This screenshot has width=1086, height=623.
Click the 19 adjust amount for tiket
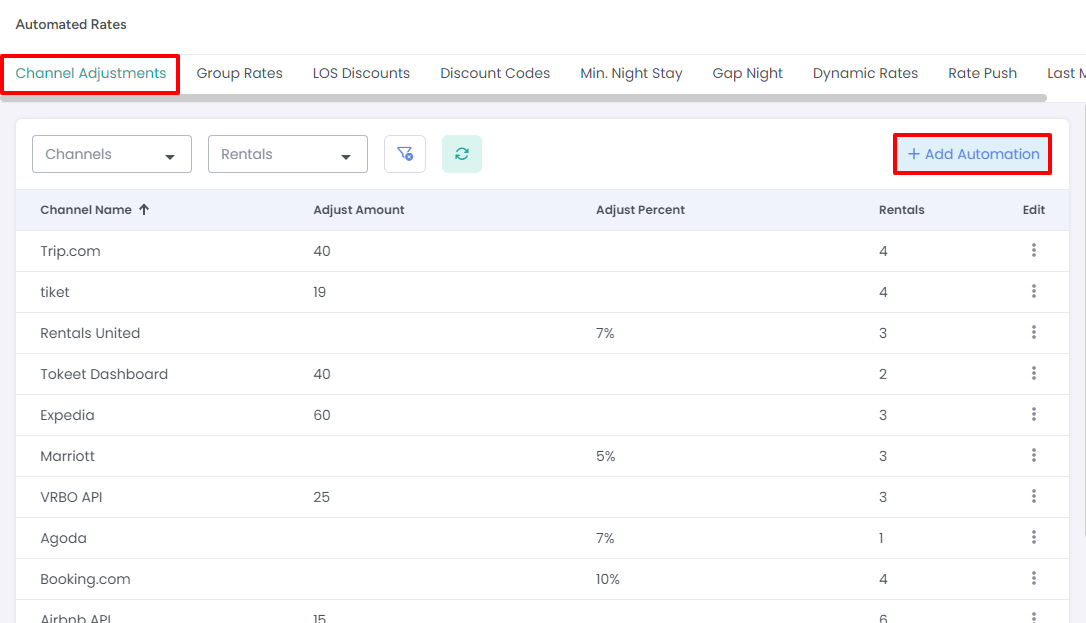click(x=319, y=292)
